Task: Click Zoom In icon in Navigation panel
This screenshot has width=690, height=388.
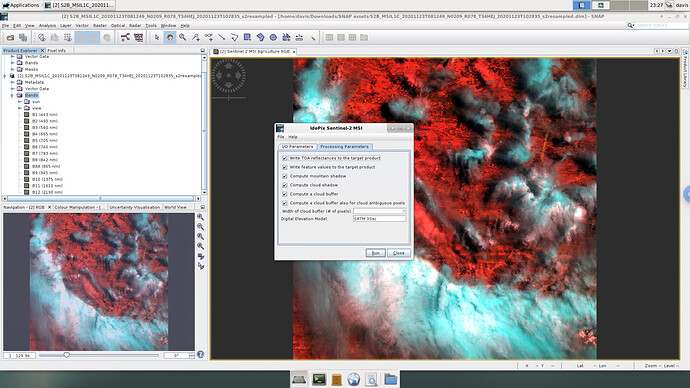Action: point(201,217)
